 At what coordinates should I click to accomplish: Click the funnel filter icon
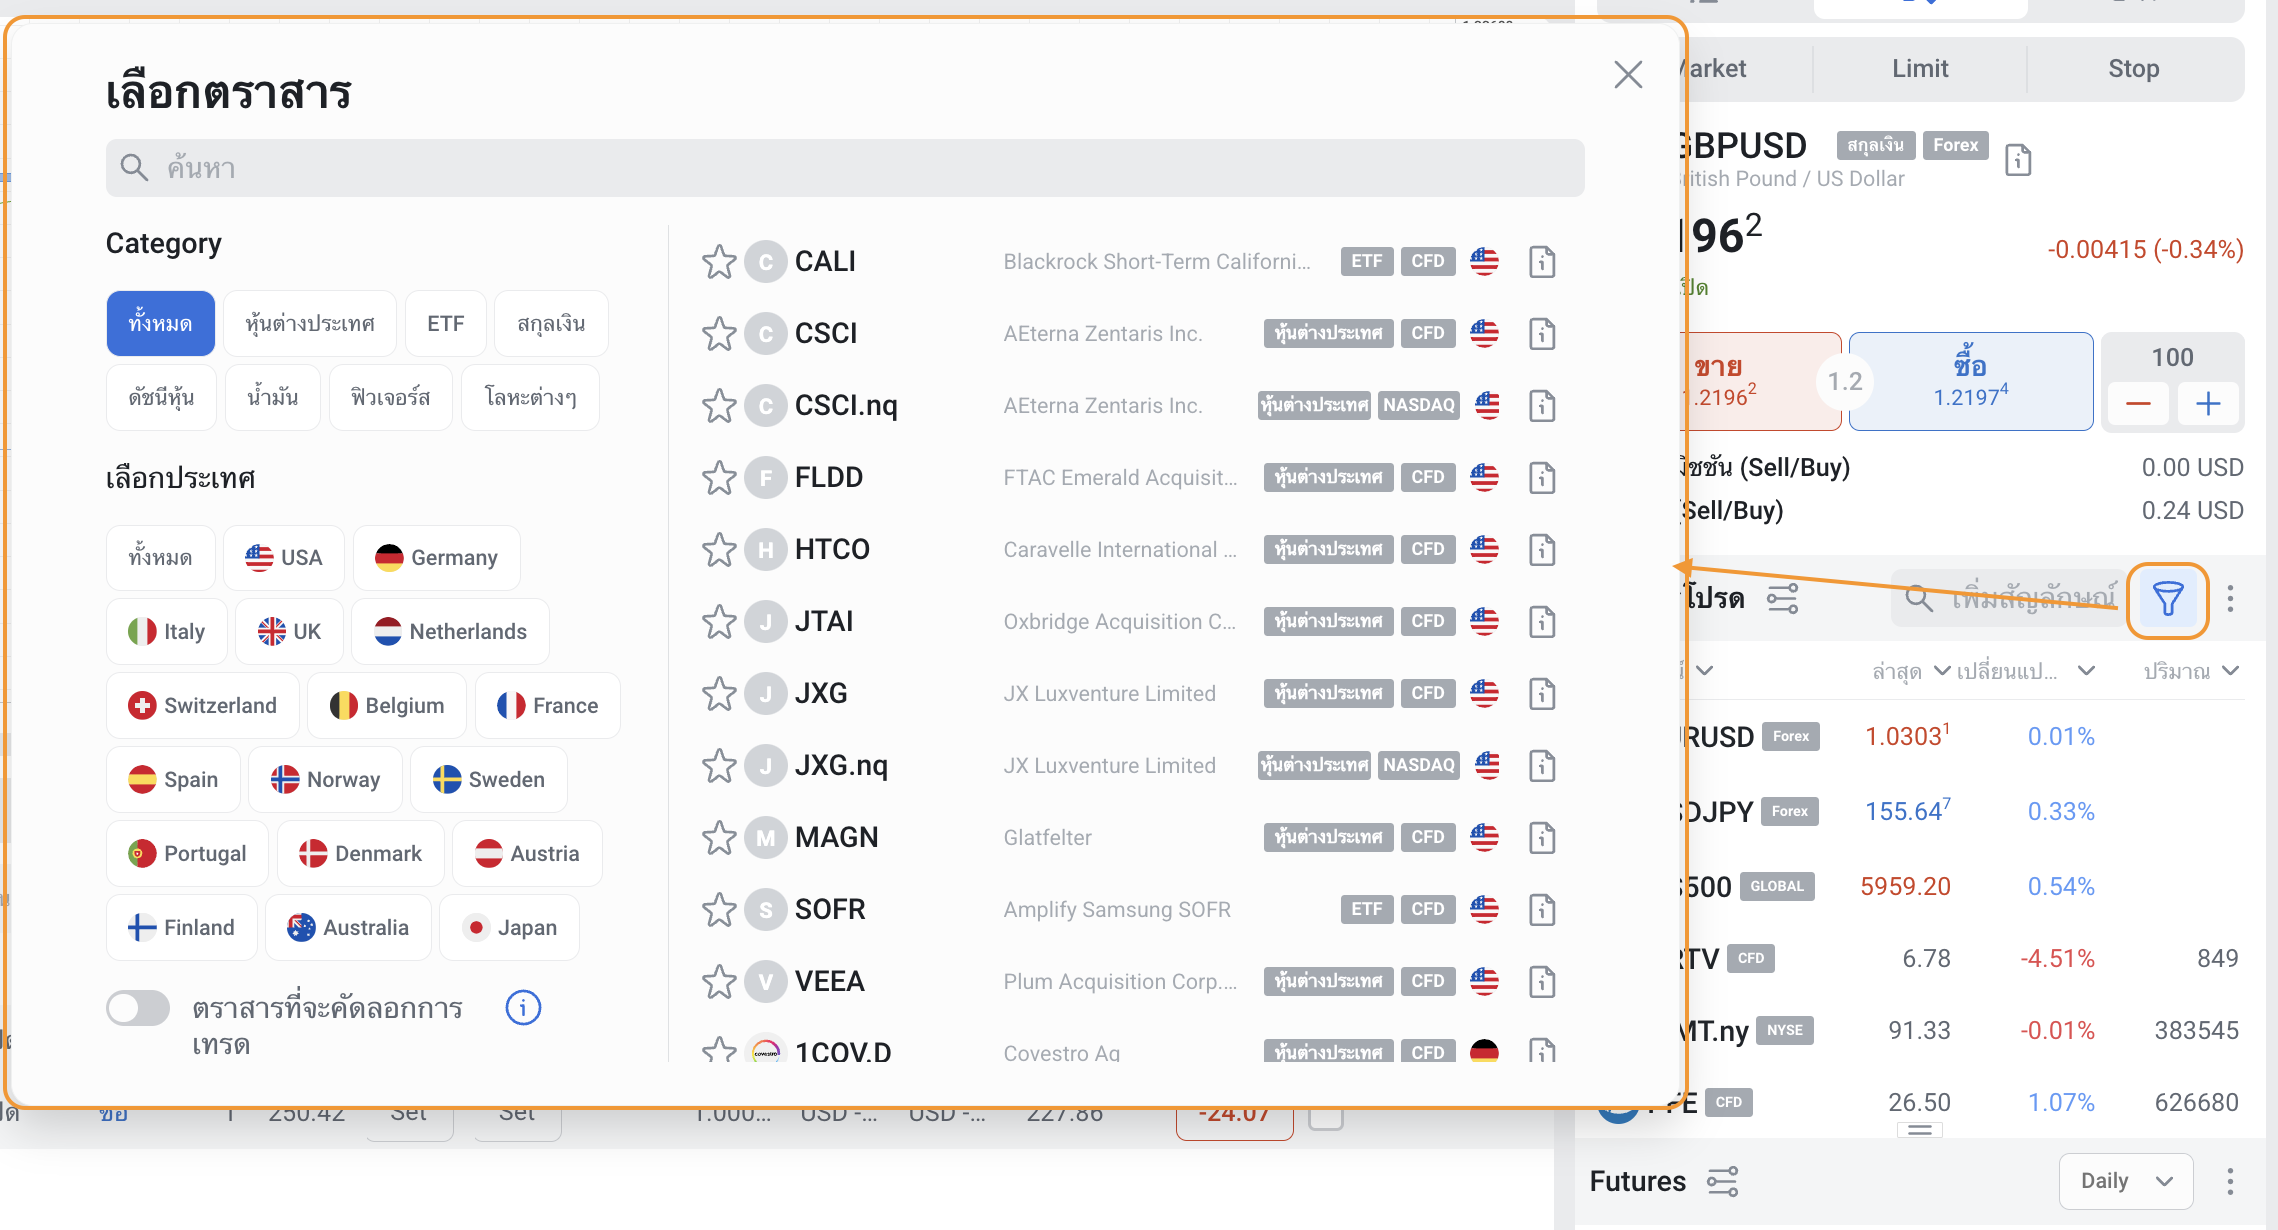pyautogui.click(x=2167, y=600)
